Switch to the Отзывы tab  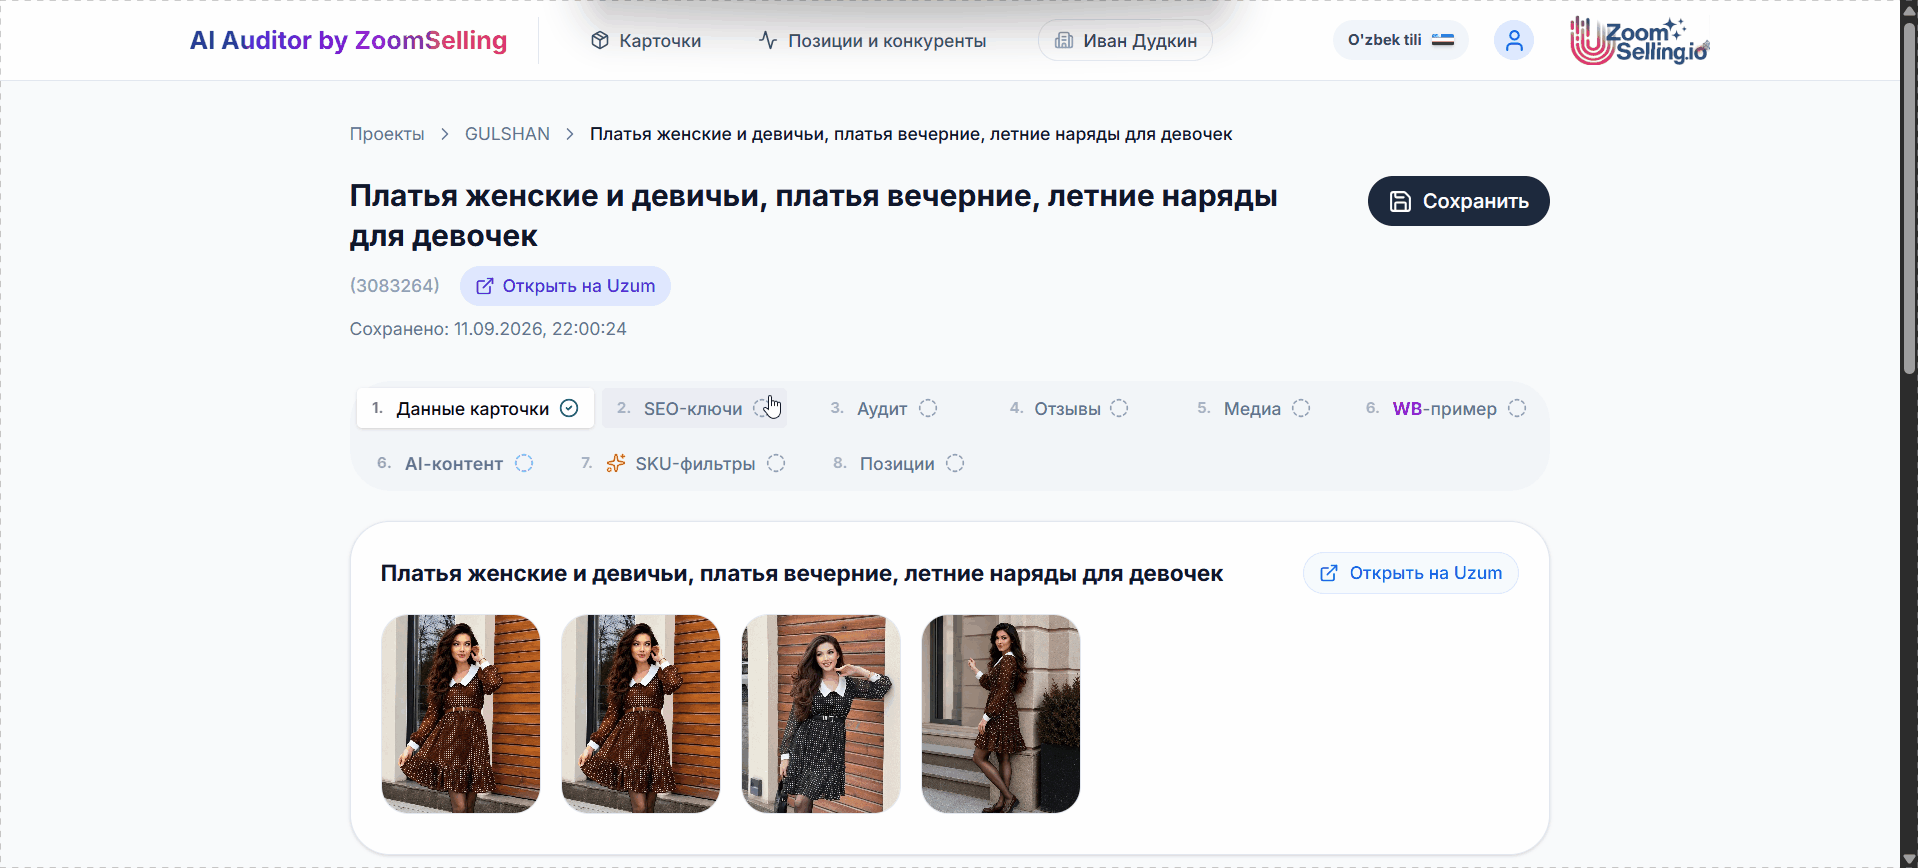tap(1068, 408)
